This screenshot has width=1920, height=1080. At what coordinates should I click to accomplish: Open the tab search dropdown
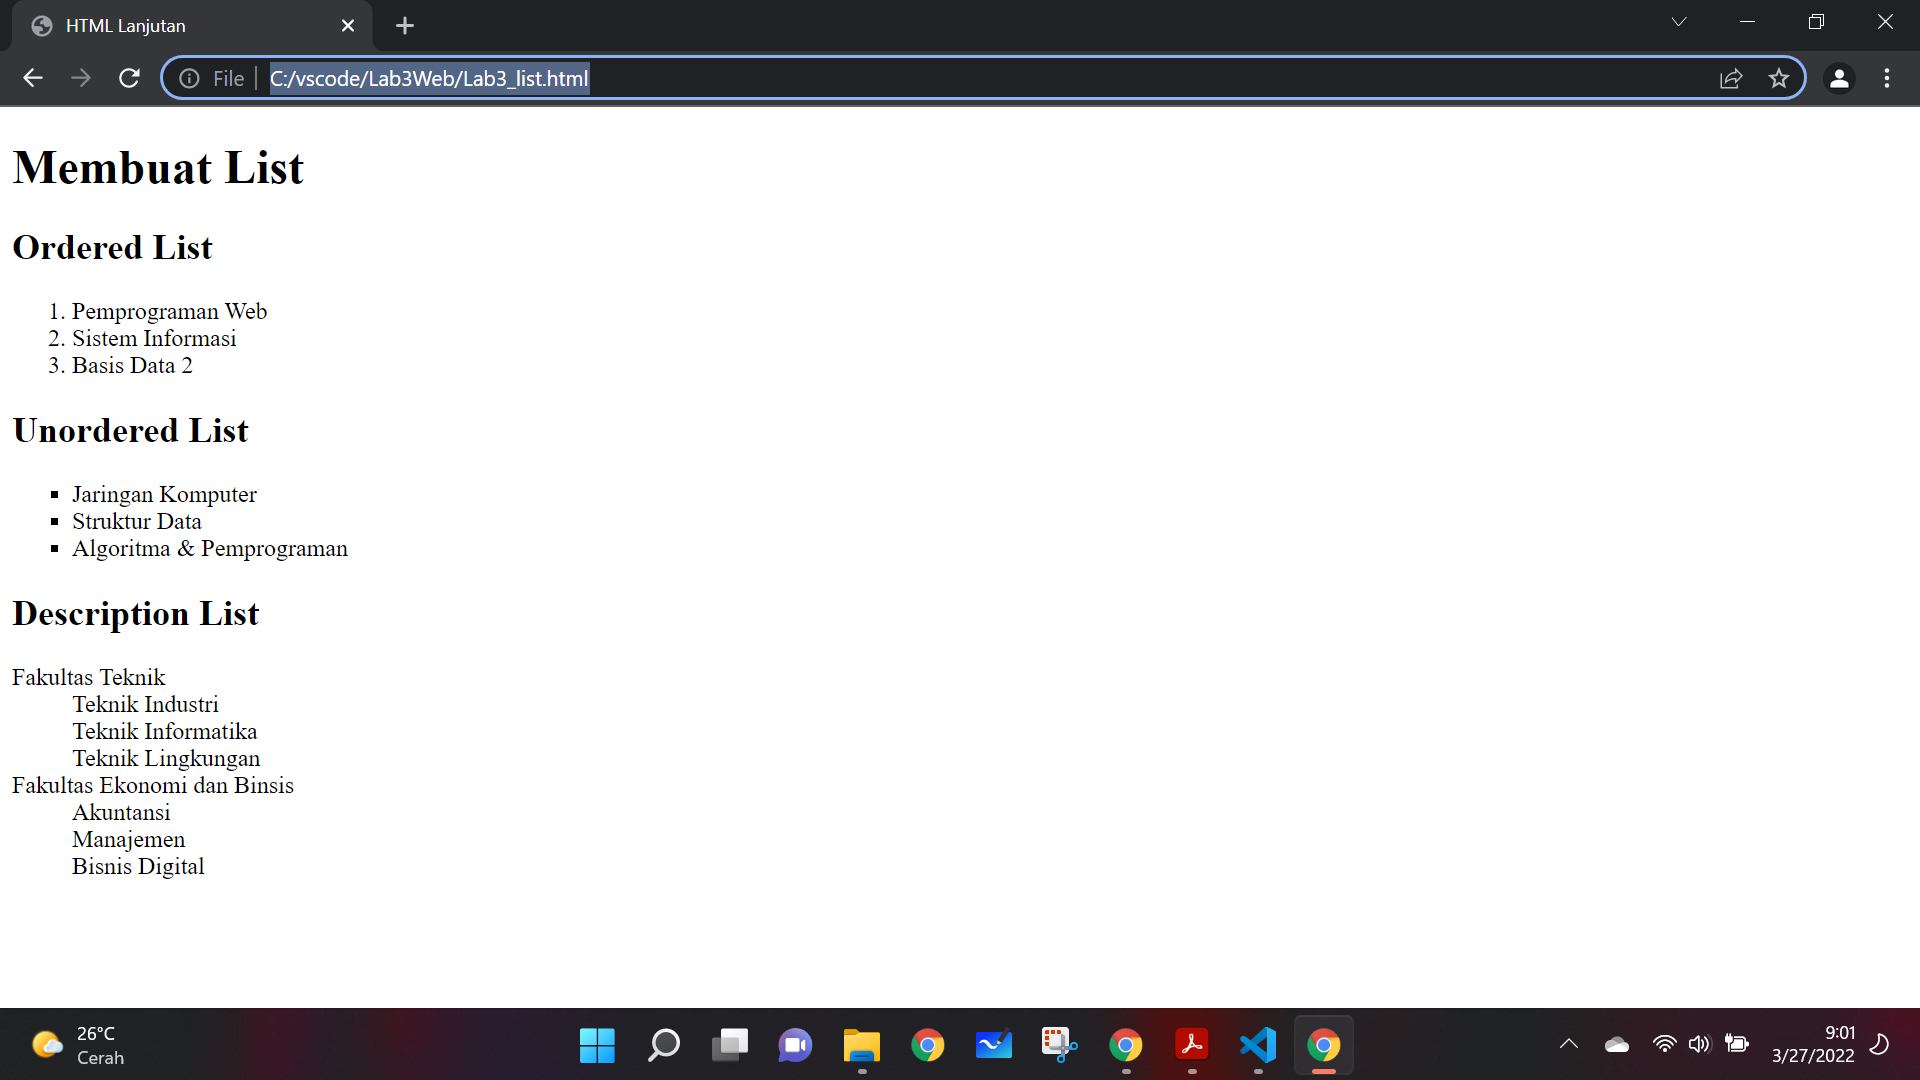click(1679, 21)
